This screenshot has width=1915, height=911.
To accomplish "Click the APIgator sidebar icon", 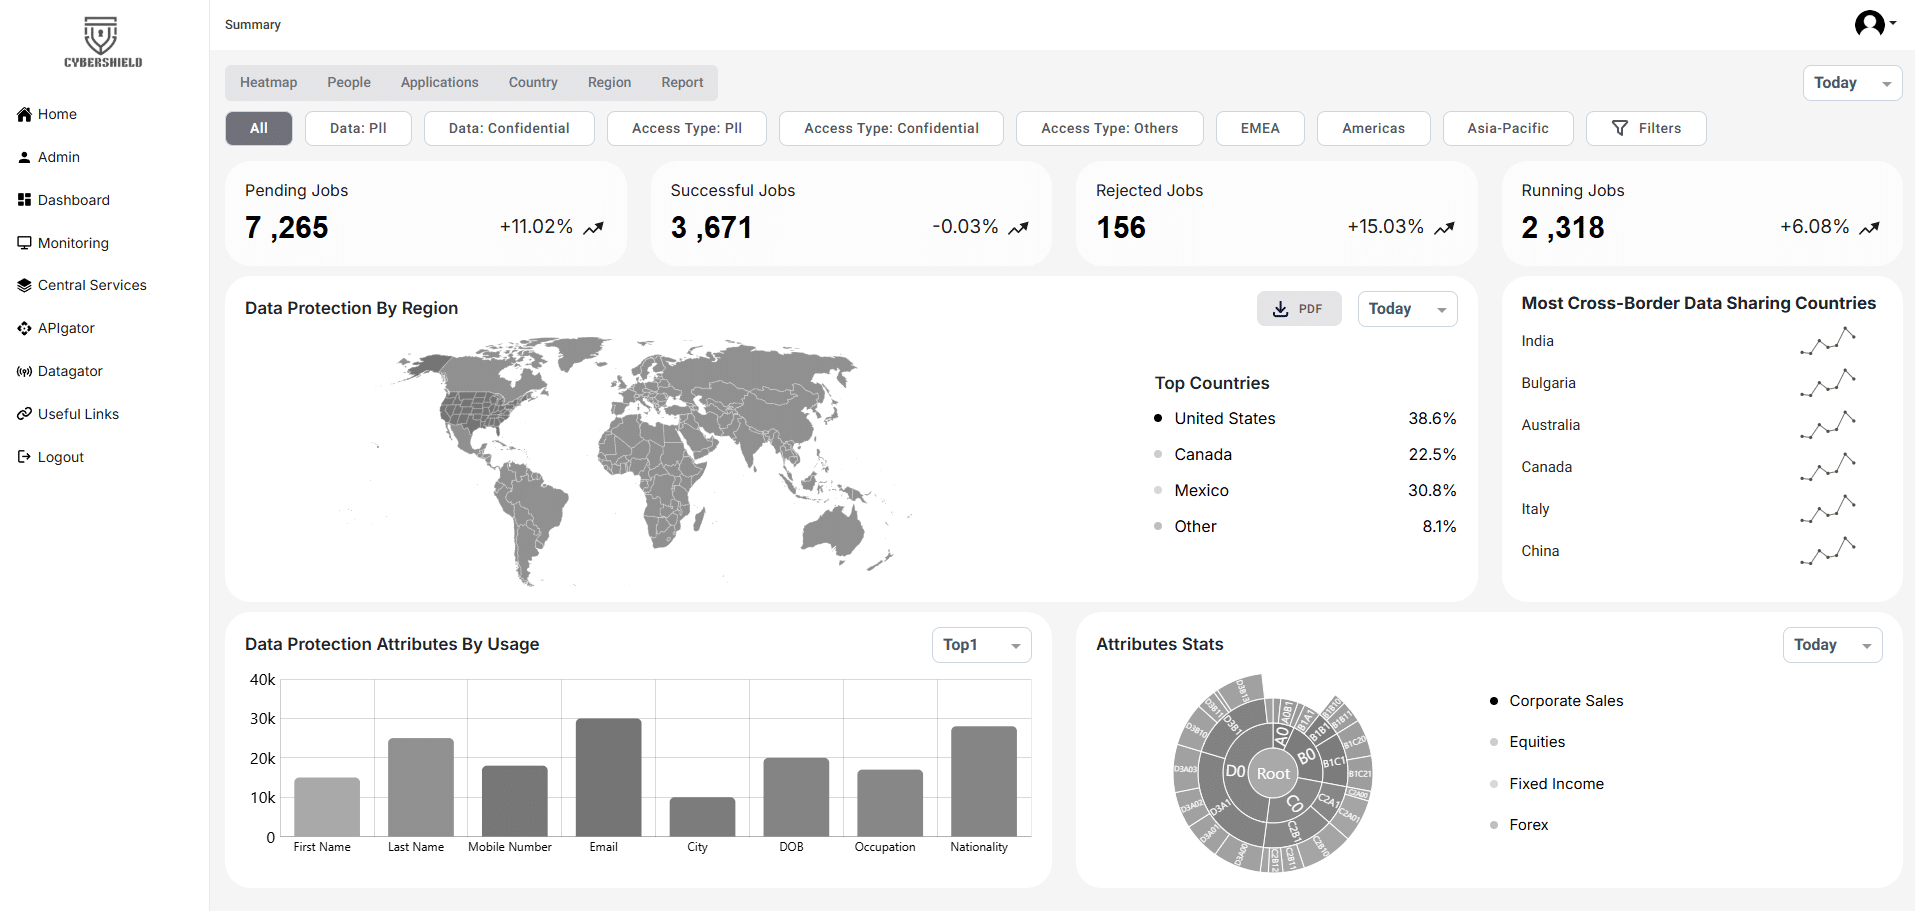I will pyautogui.click(x=24, y=329).
